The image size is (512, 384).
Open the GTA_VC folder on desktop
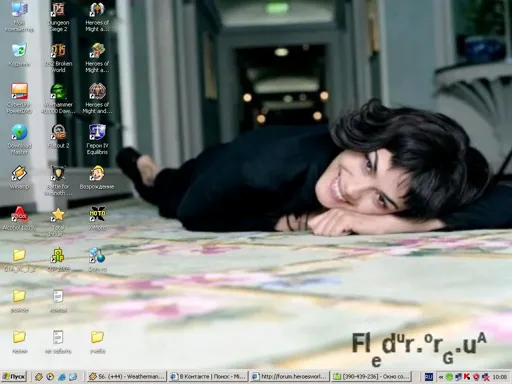(19, 260)
